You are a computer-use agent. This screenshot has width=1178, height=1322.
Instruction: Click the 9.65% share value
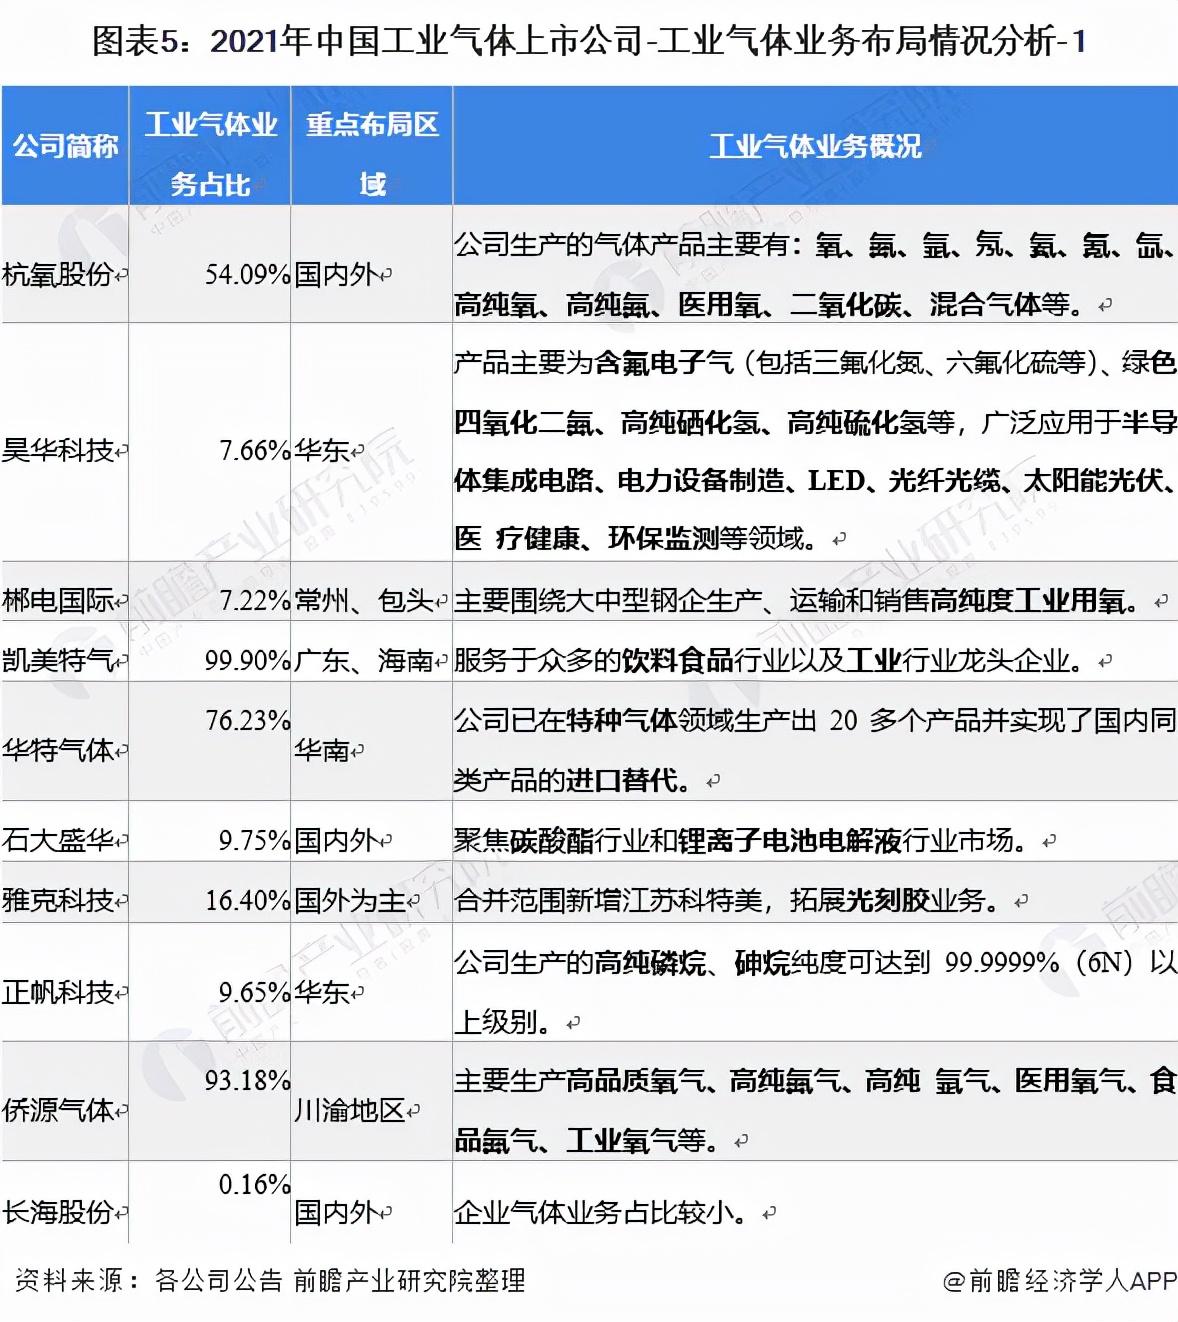(x=254, y=992)
